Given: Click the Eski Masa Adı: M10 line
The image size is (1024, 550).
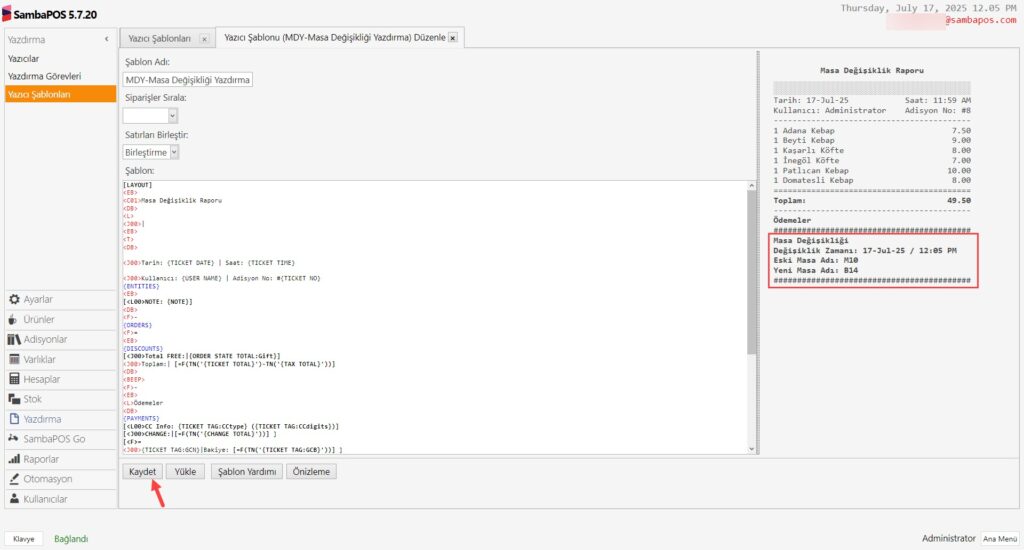Looking at the screenshot, I should point(816,260).
